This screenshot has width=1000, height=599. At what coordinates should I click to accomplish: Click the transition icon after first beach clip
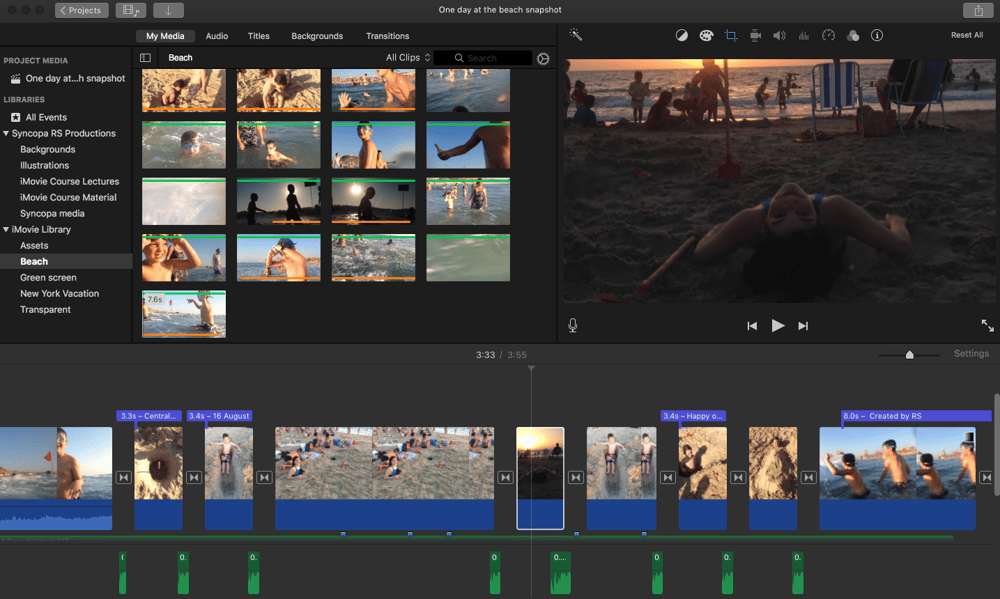click(x=123, y=477)
